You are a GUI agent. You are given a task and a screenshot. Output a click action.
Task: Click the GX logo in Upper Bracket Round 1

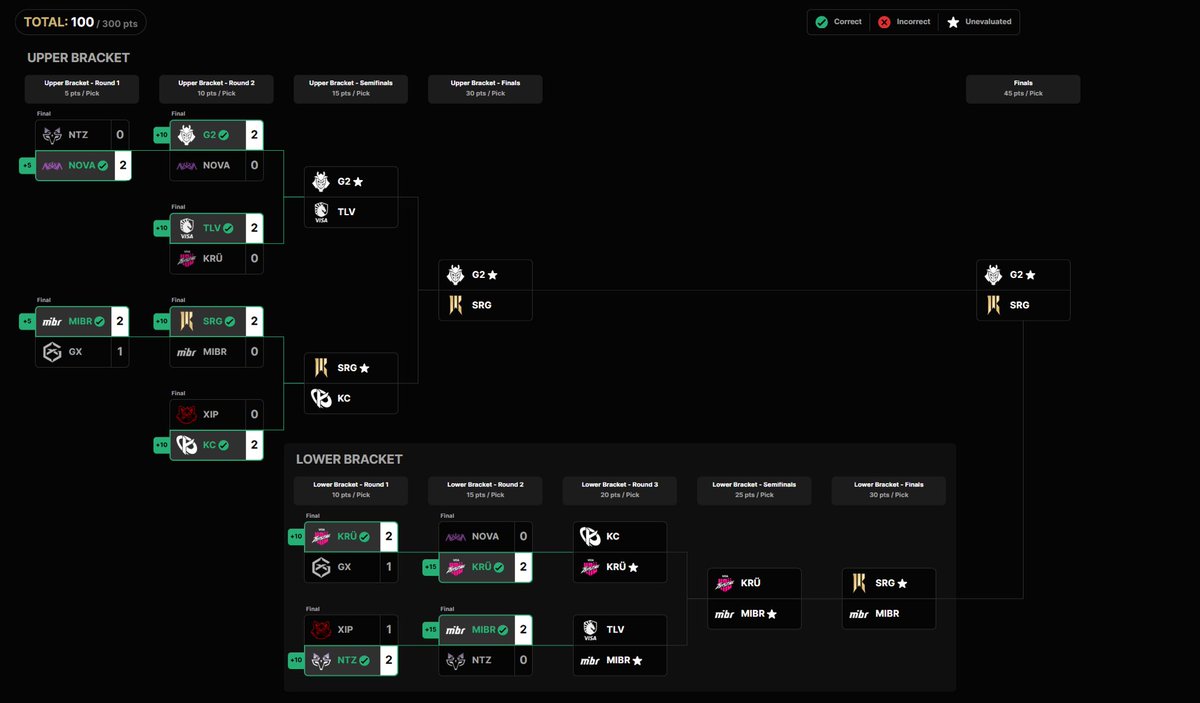[x=53, y=352]
